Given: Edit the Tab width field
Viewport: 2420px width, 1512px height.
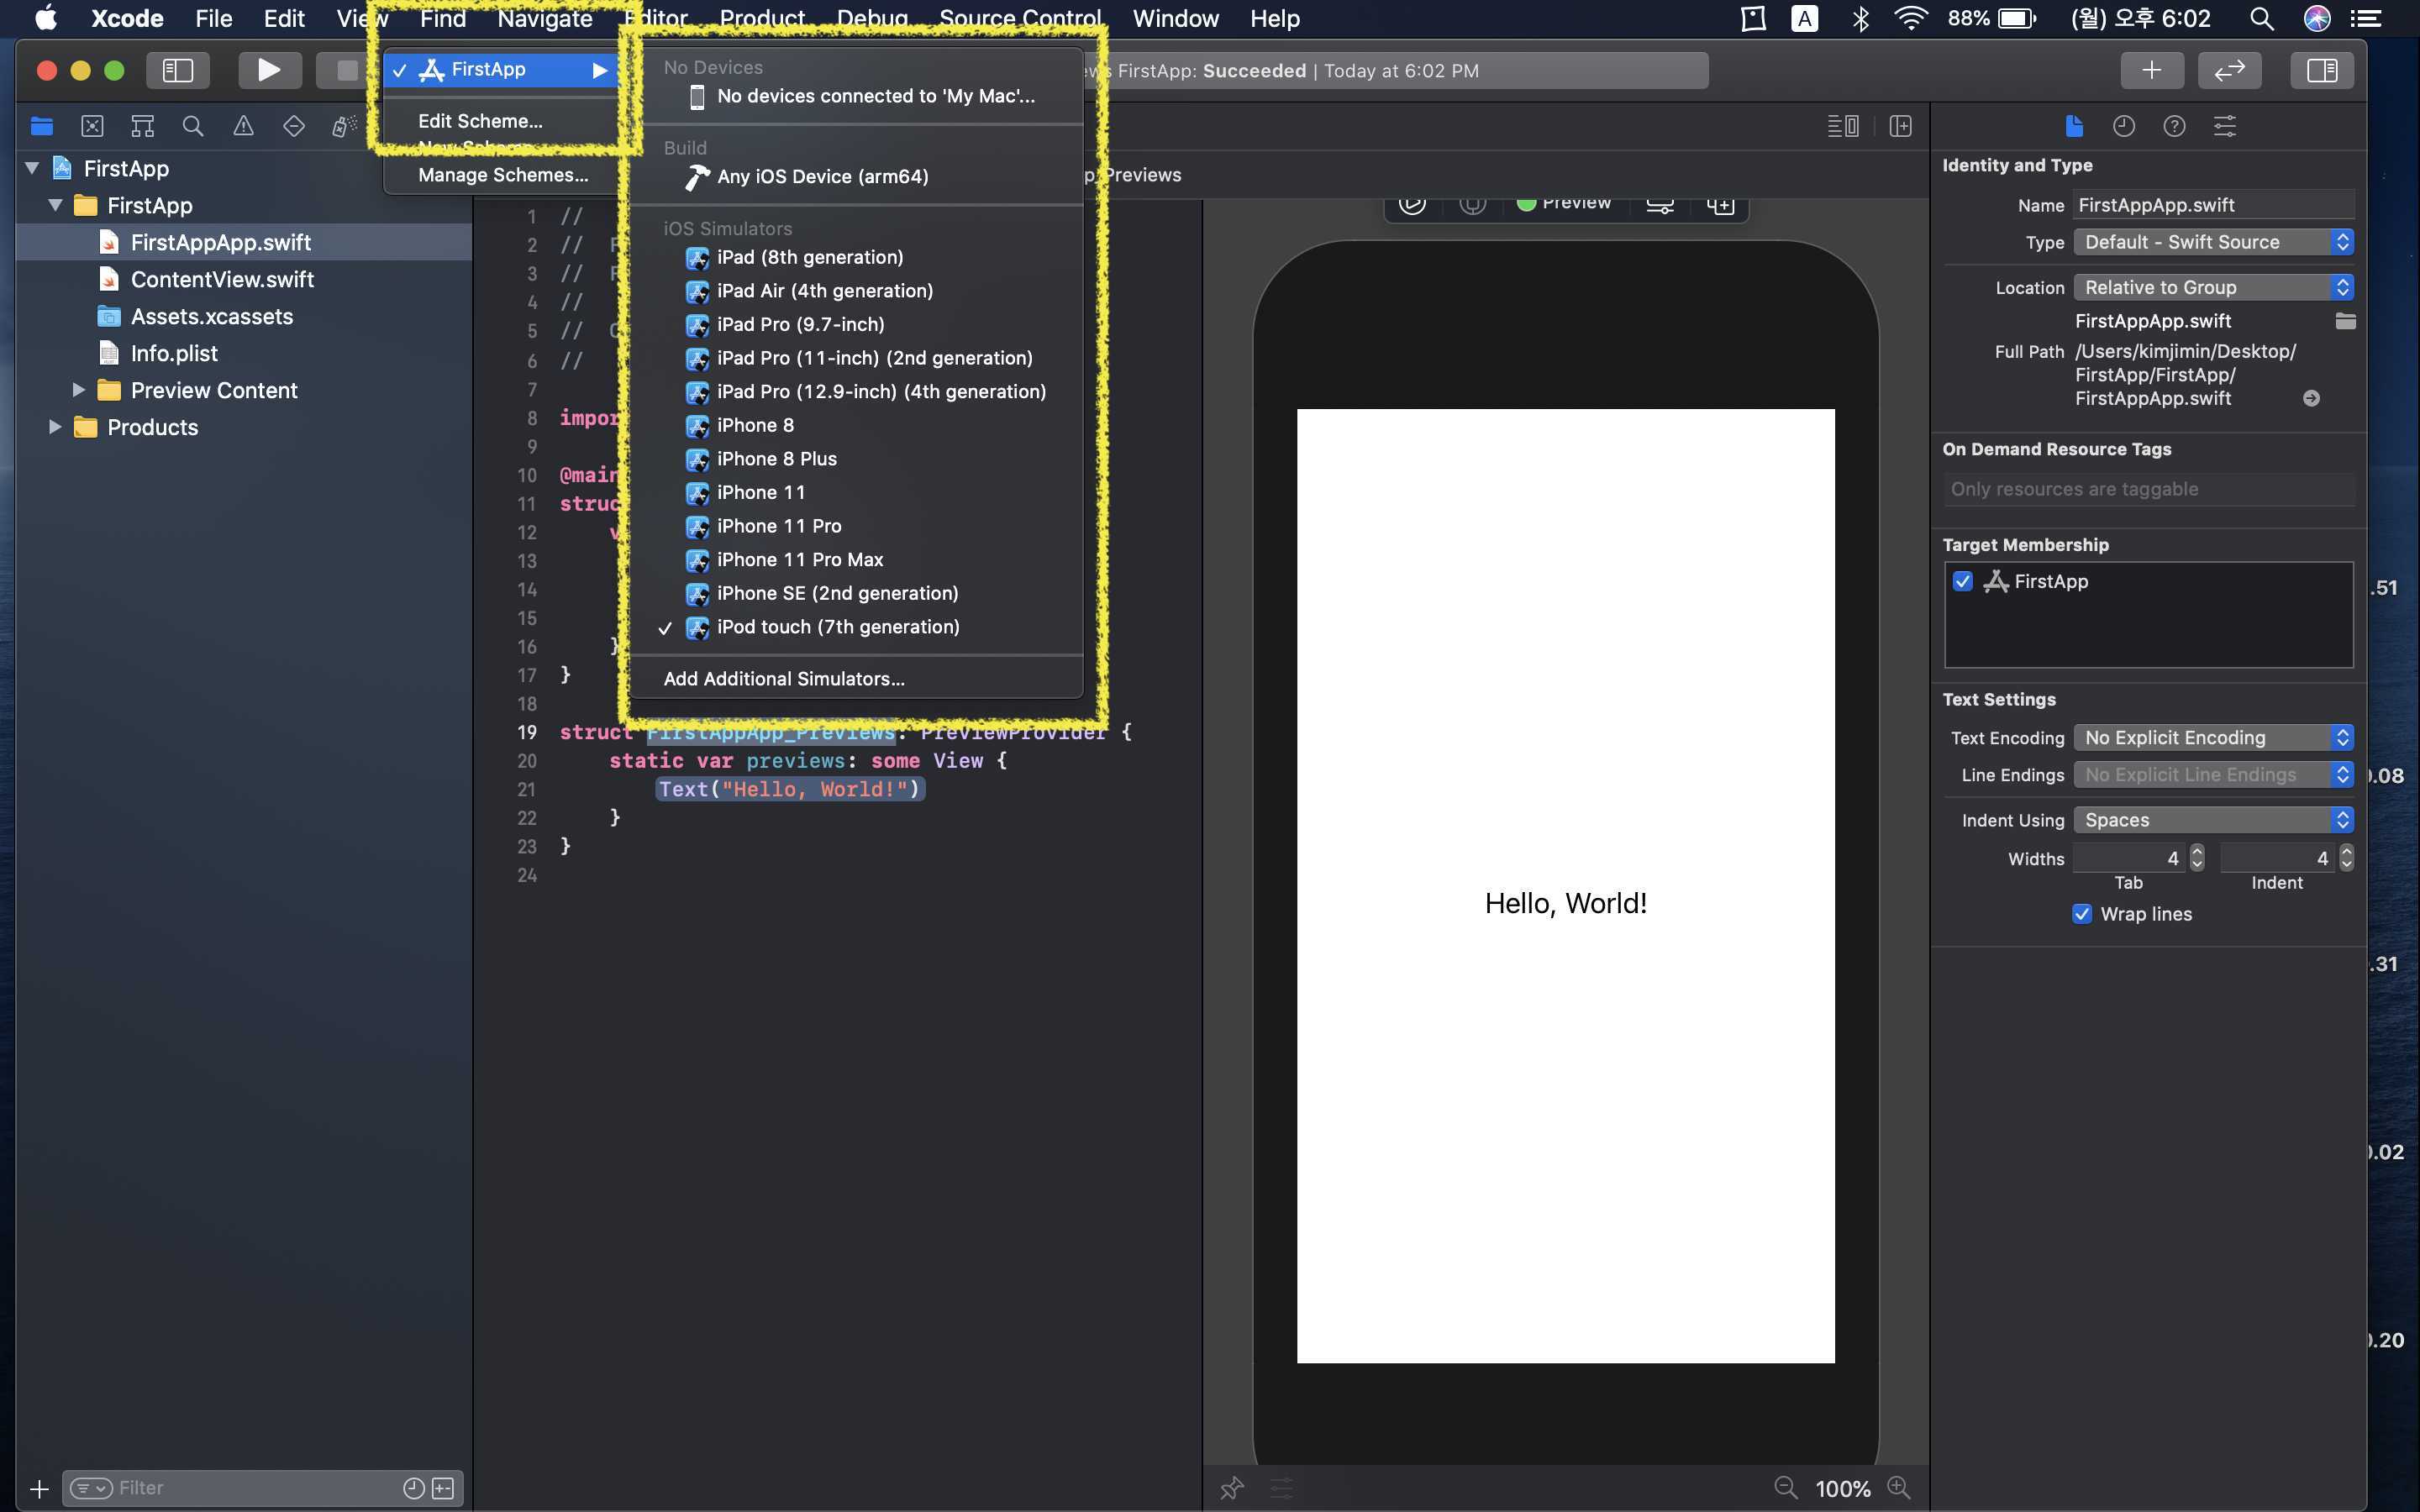Looking at the screenshot, I should (2129, 858).
